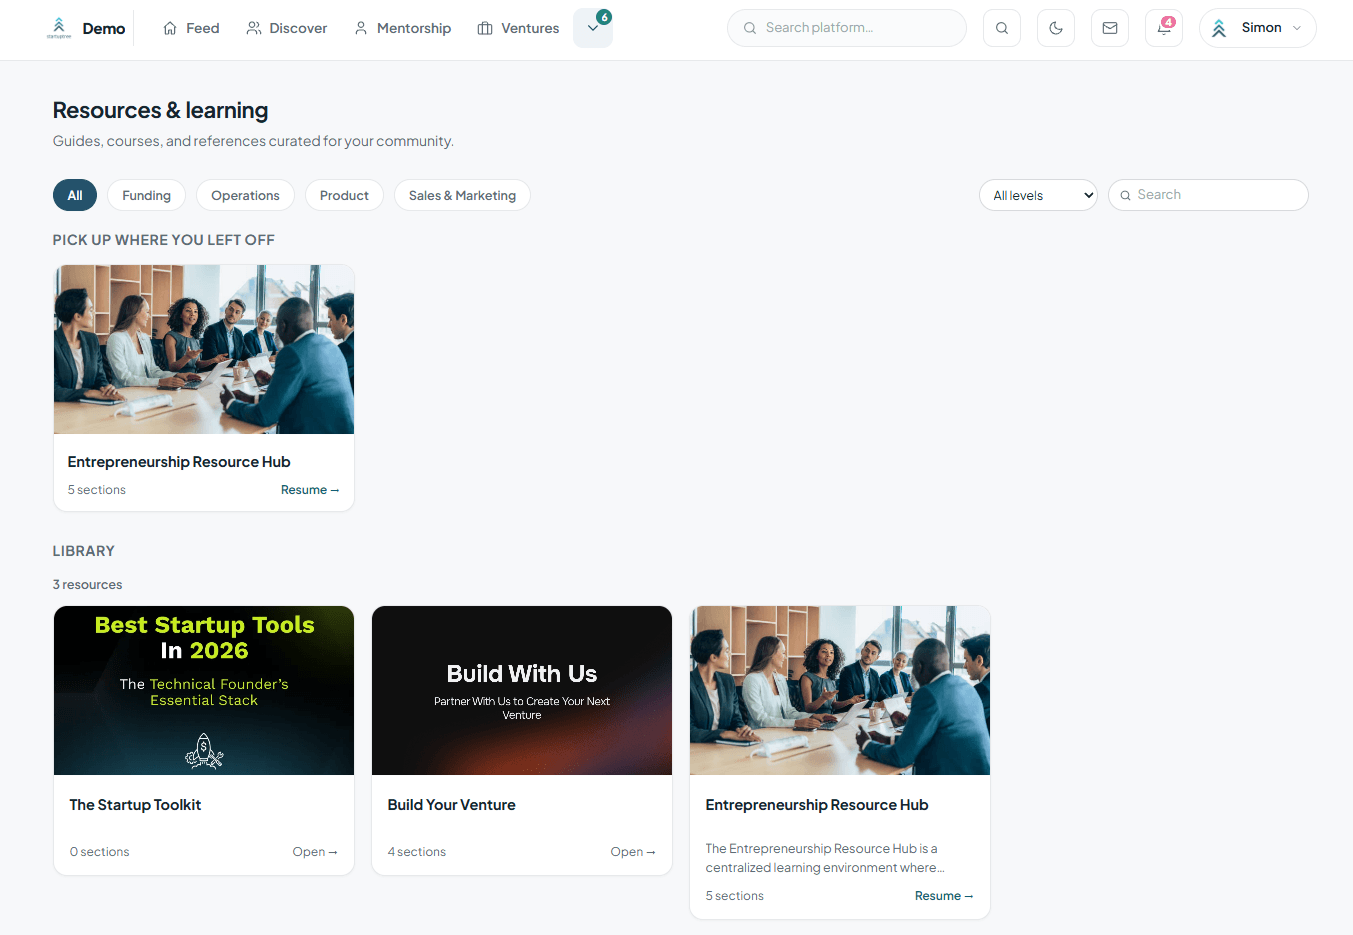Click the Demo logo icon
1353x935 pixels.
[x=59, y=28]
